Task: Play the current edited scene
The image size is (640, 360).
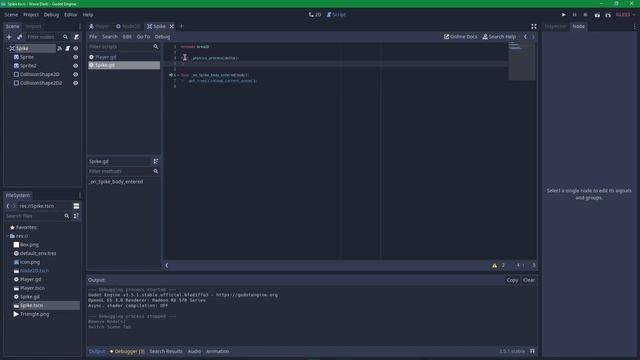Action: click(597, 15)
